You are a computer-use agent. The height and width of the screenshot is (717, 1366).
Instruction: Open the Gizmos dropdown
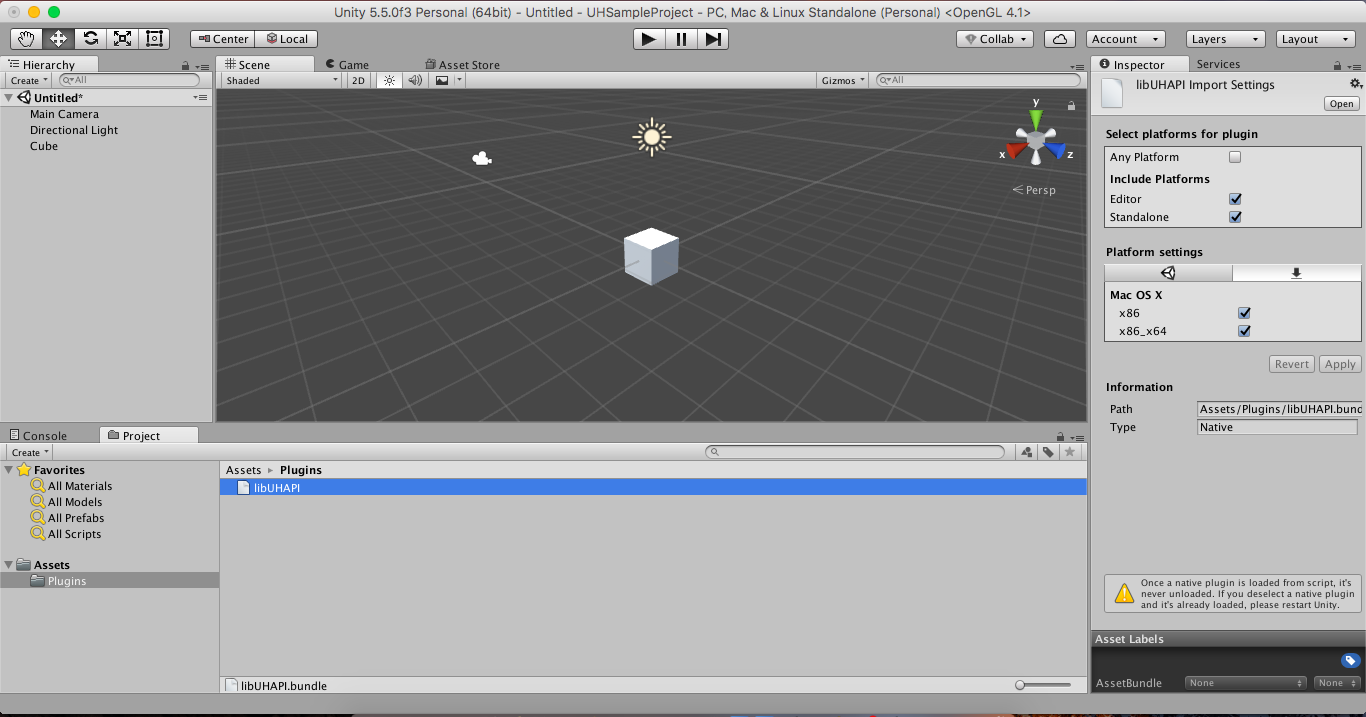point(843,80)
